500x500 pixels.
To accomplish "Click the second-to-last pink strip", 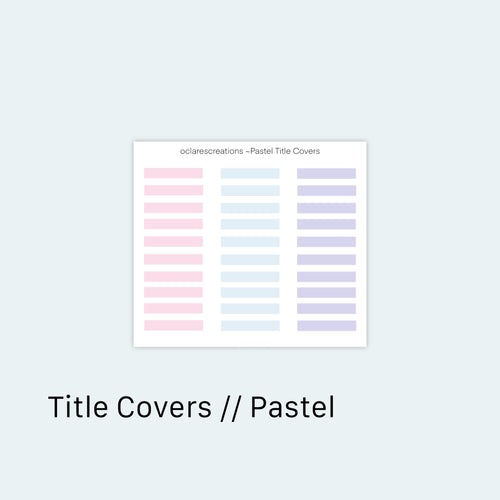I will click(x=173, y=308).
